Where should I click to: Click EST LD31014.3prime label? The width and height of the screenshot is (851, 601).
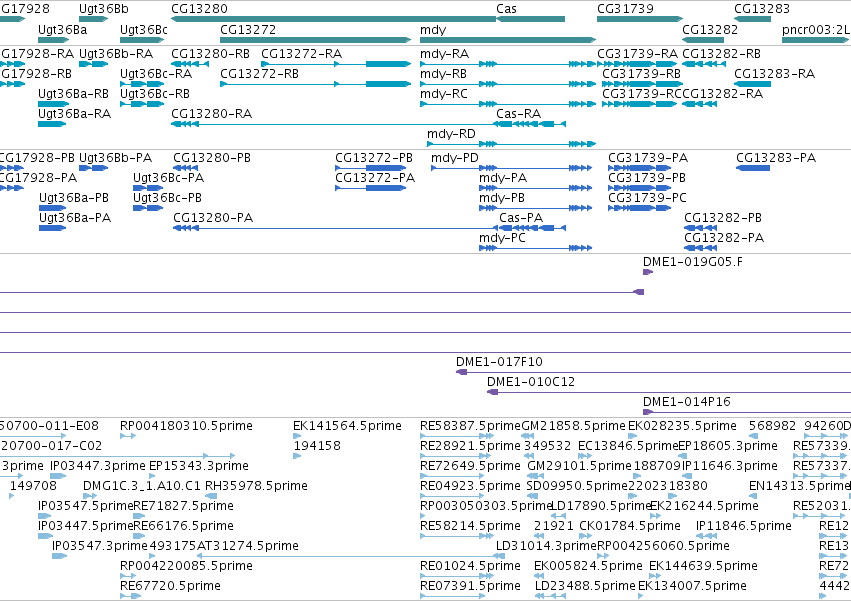click(547, 546)
